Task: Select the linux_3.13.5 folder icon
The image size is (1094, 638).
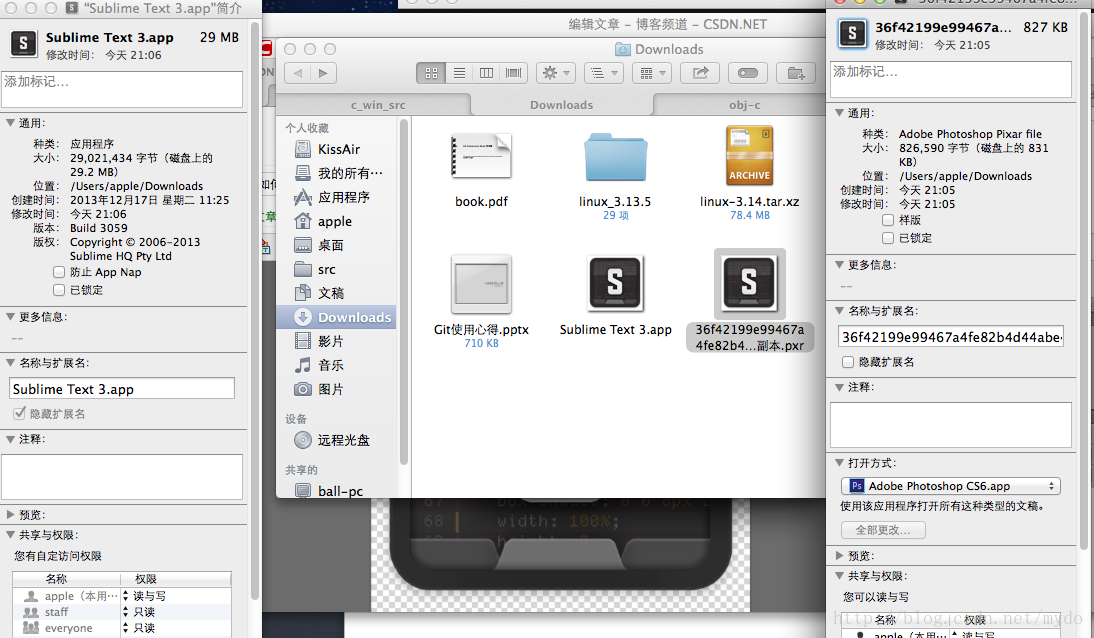Action: pyautogui.click(x=615, y=156)
